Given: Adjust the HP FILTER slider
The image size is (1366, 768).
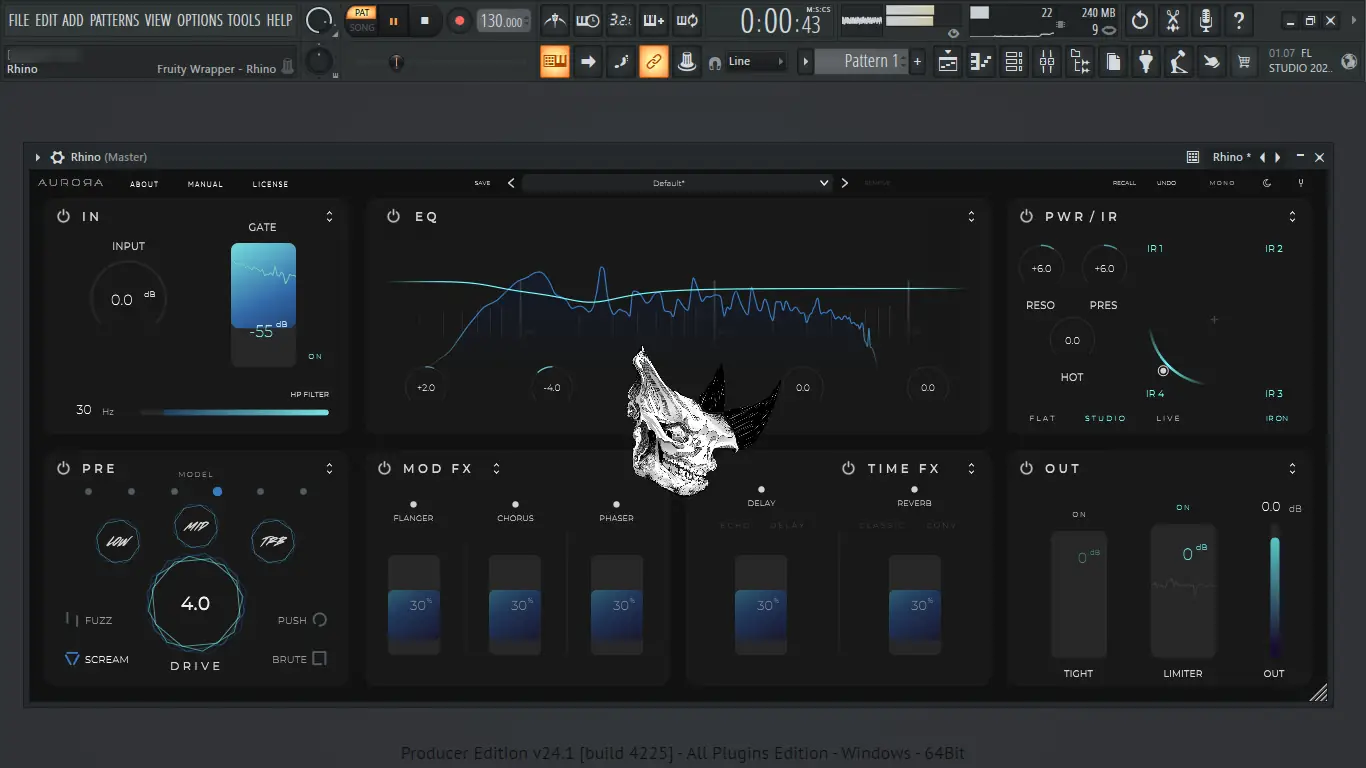Looking at the screenshot, I should tap(234, 411).
